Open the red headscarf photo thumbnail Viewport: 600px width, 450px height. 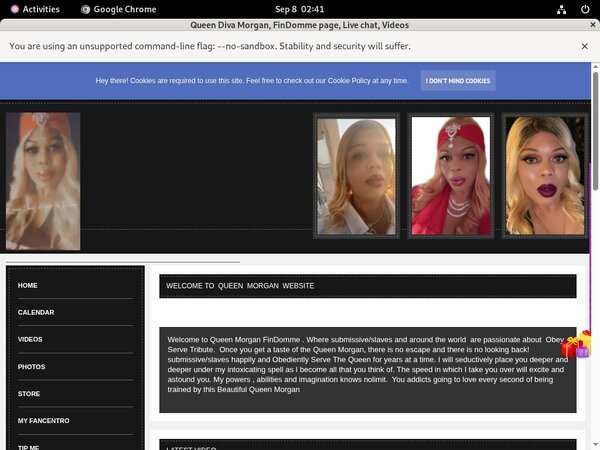[x=451, y=176]
